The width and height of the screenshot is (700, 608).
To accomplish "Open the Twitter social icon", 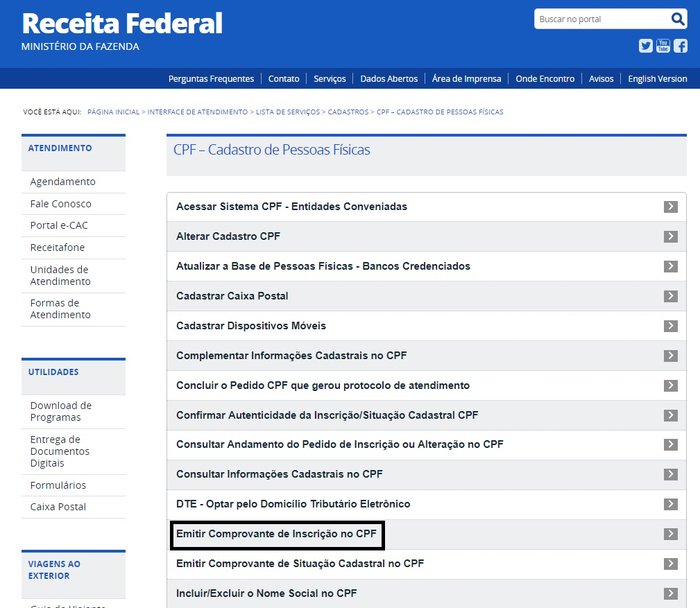I will 646,46.
